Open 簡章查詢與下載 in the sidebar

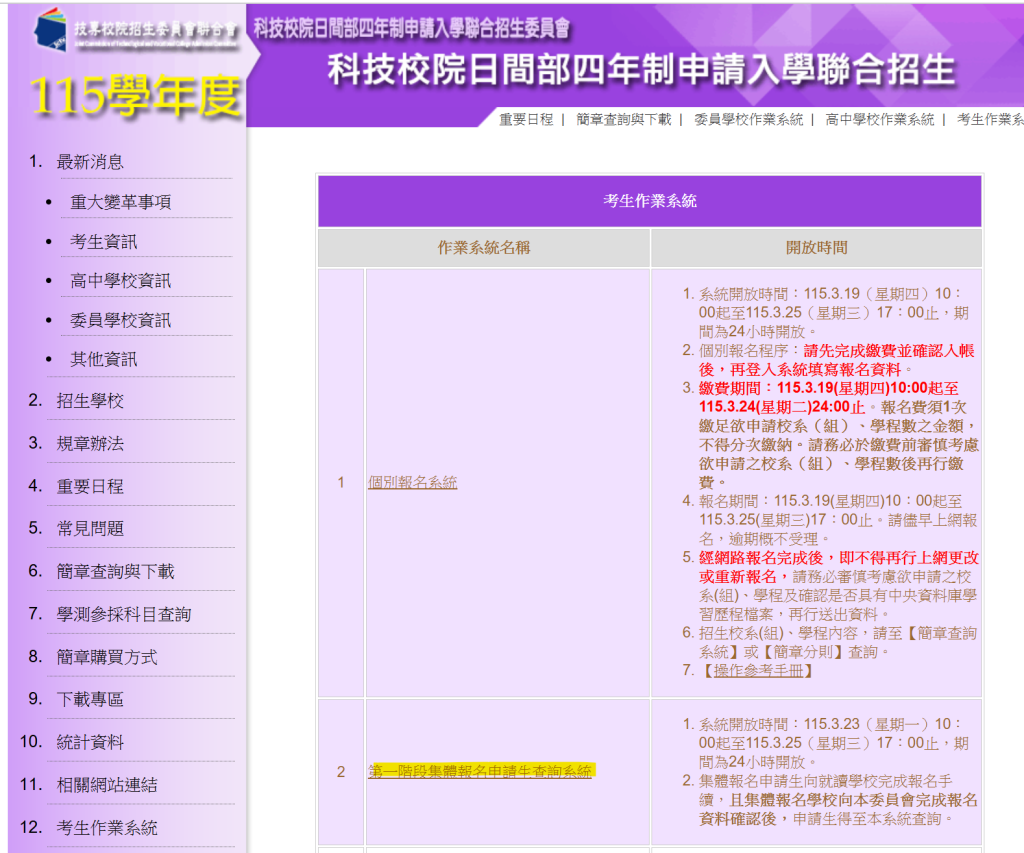115,571
